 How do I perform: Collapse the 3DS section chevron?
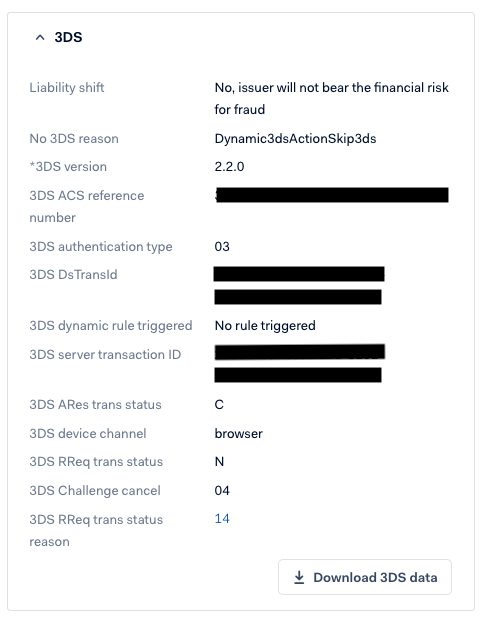[x=40, y=37]
